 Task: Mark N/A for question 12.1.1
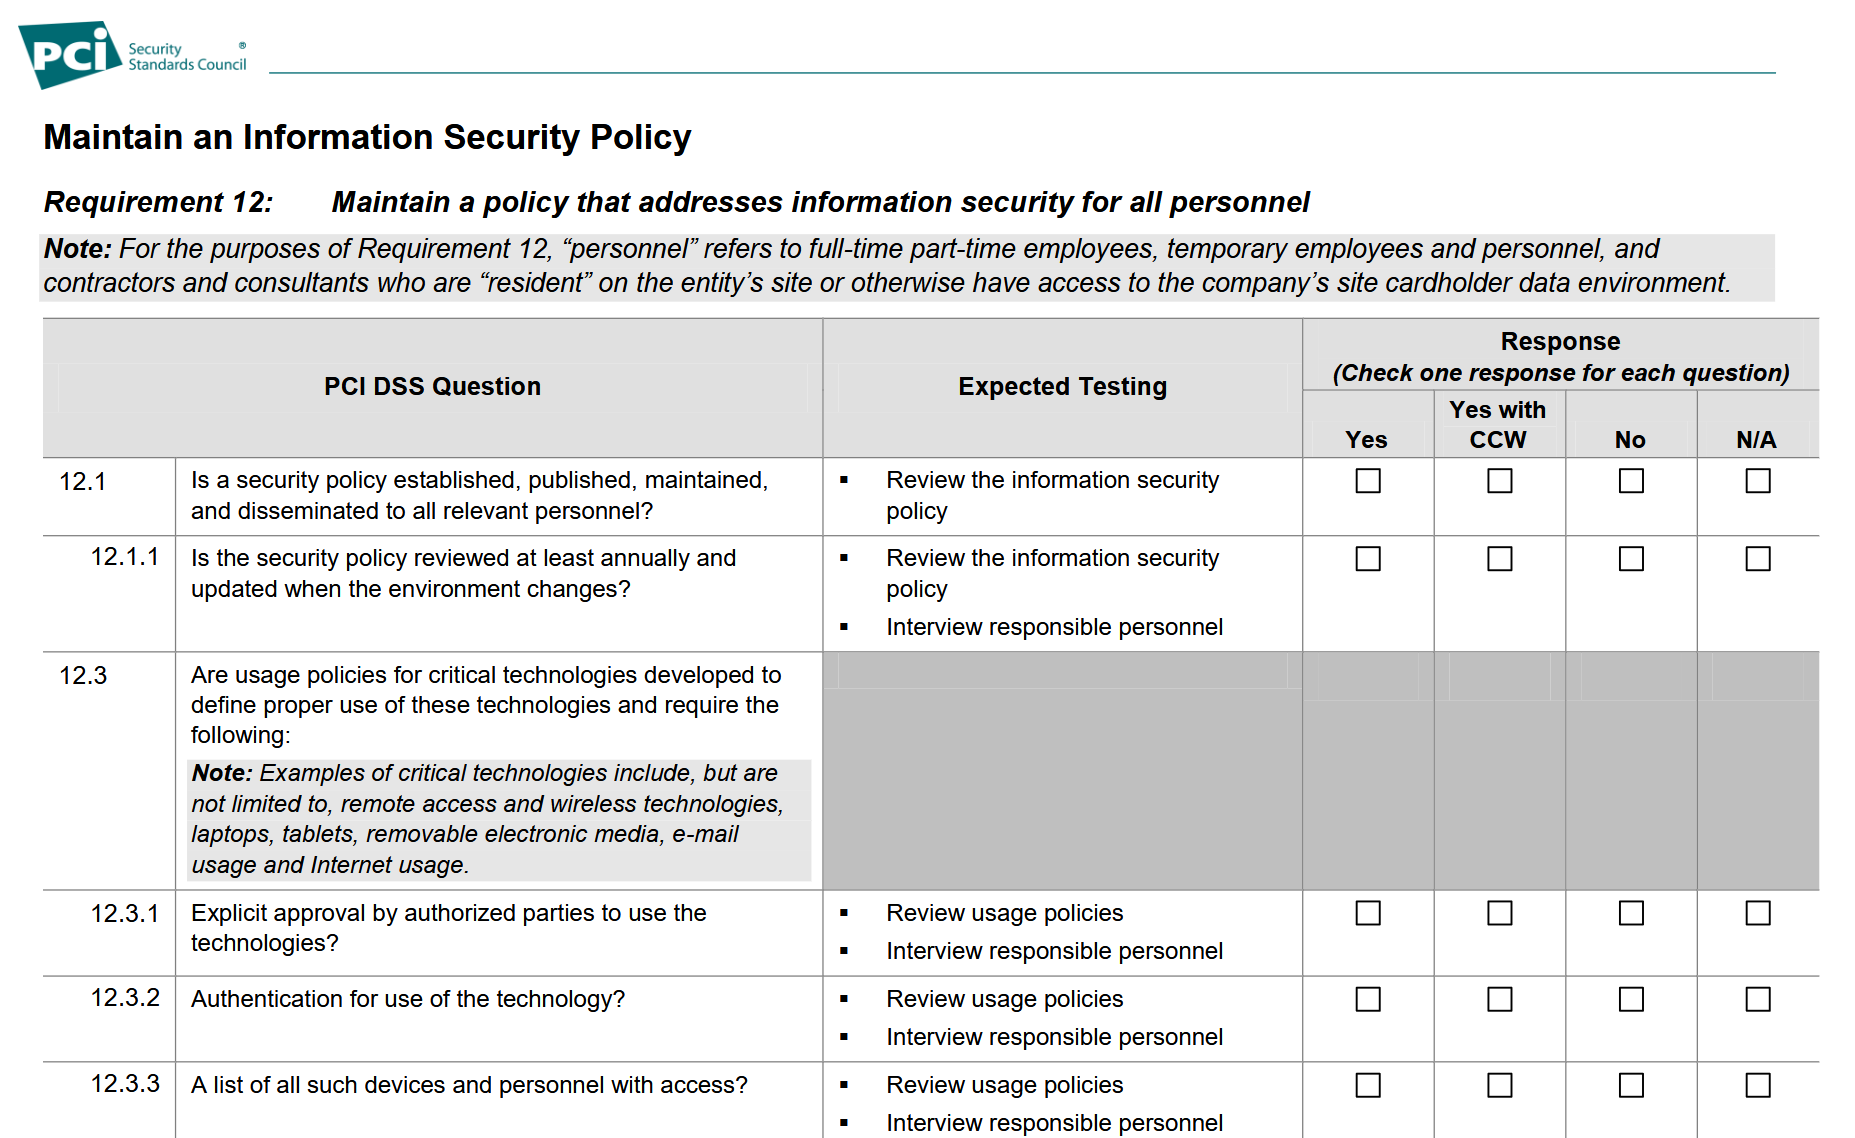pyautogui.click(x=1757, y=559)
